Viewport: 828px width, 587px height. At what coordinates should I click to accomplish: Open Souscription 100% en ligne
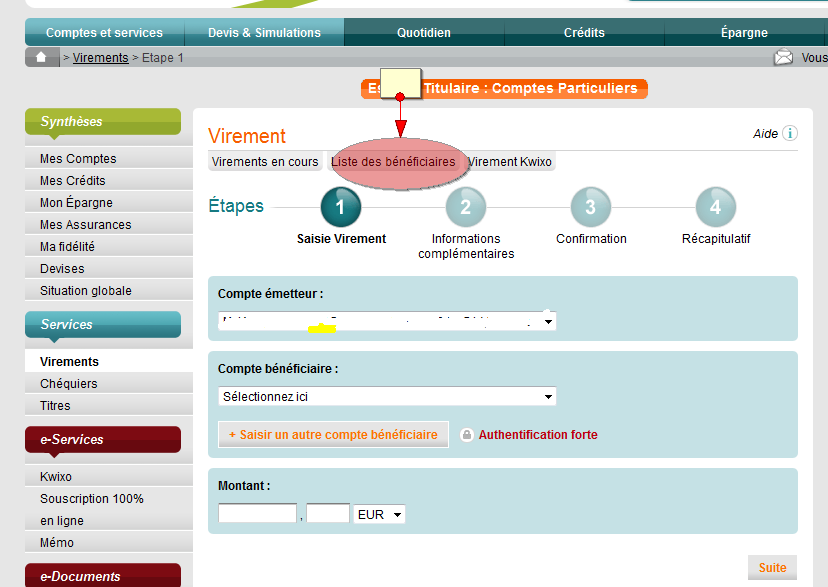click(109, 509)
